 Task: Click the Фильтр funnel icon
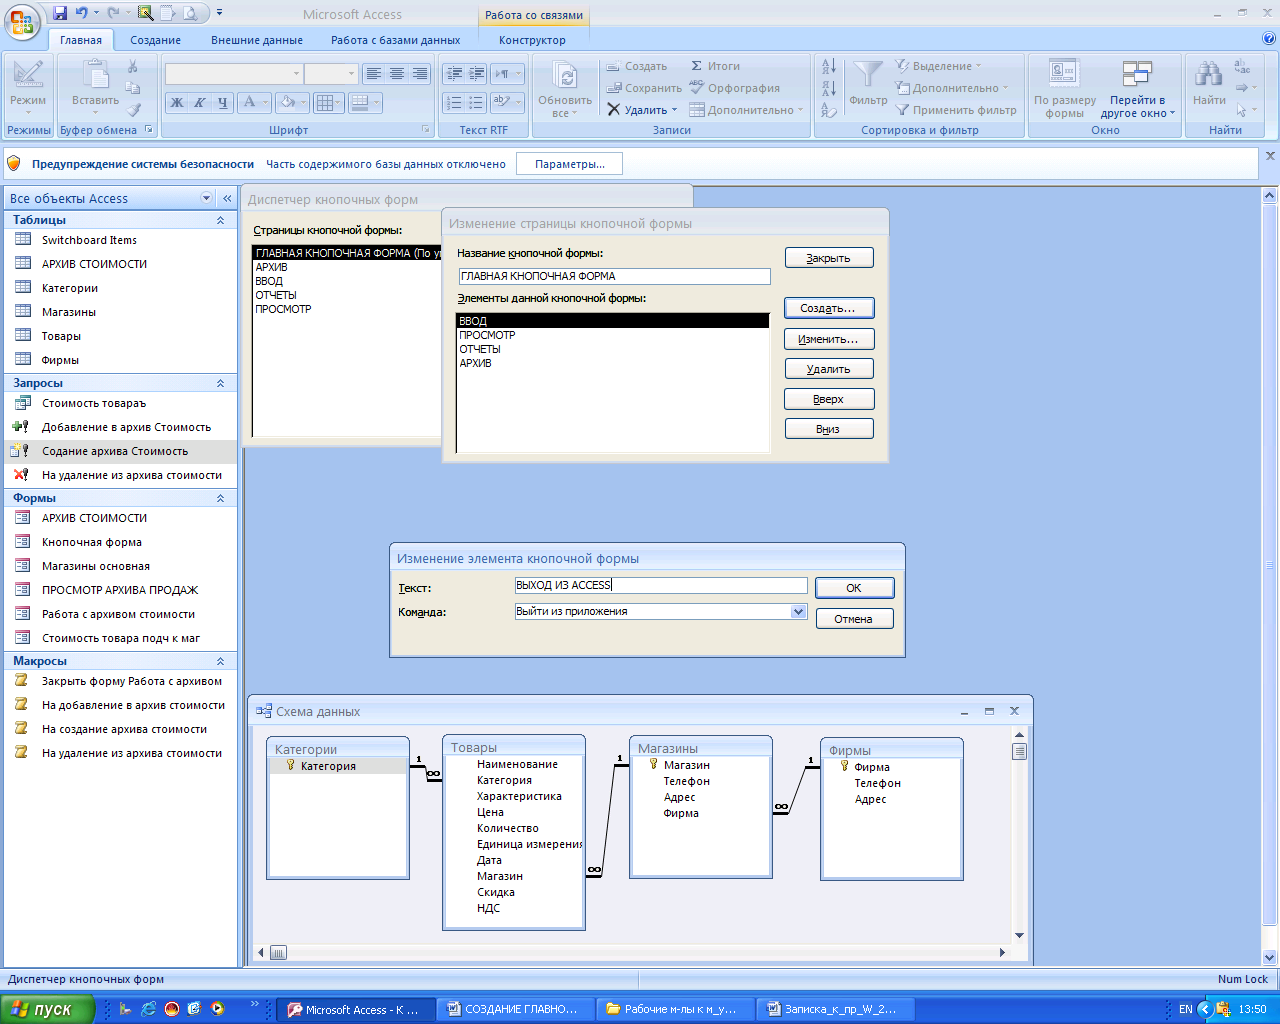[868, 74]
